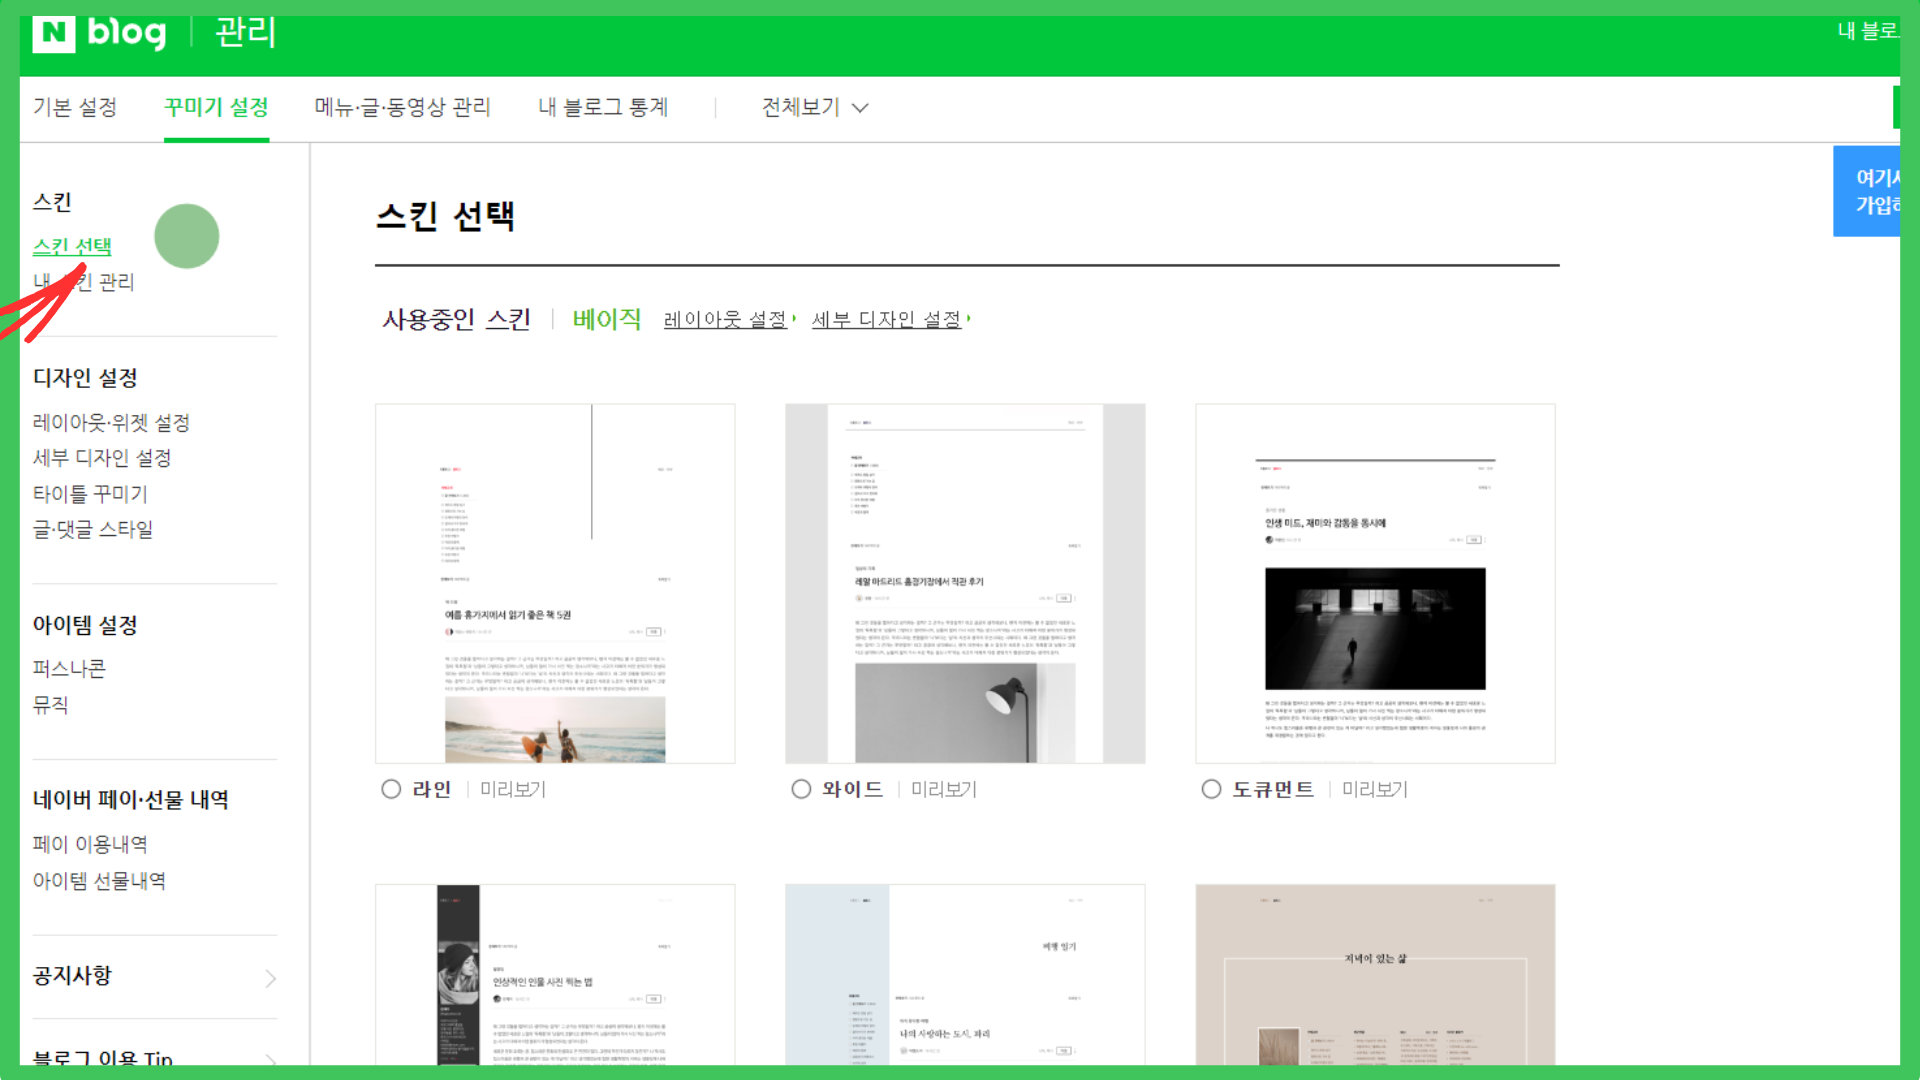Switch to 내 블로그 통계 tab

coord(603,107)
